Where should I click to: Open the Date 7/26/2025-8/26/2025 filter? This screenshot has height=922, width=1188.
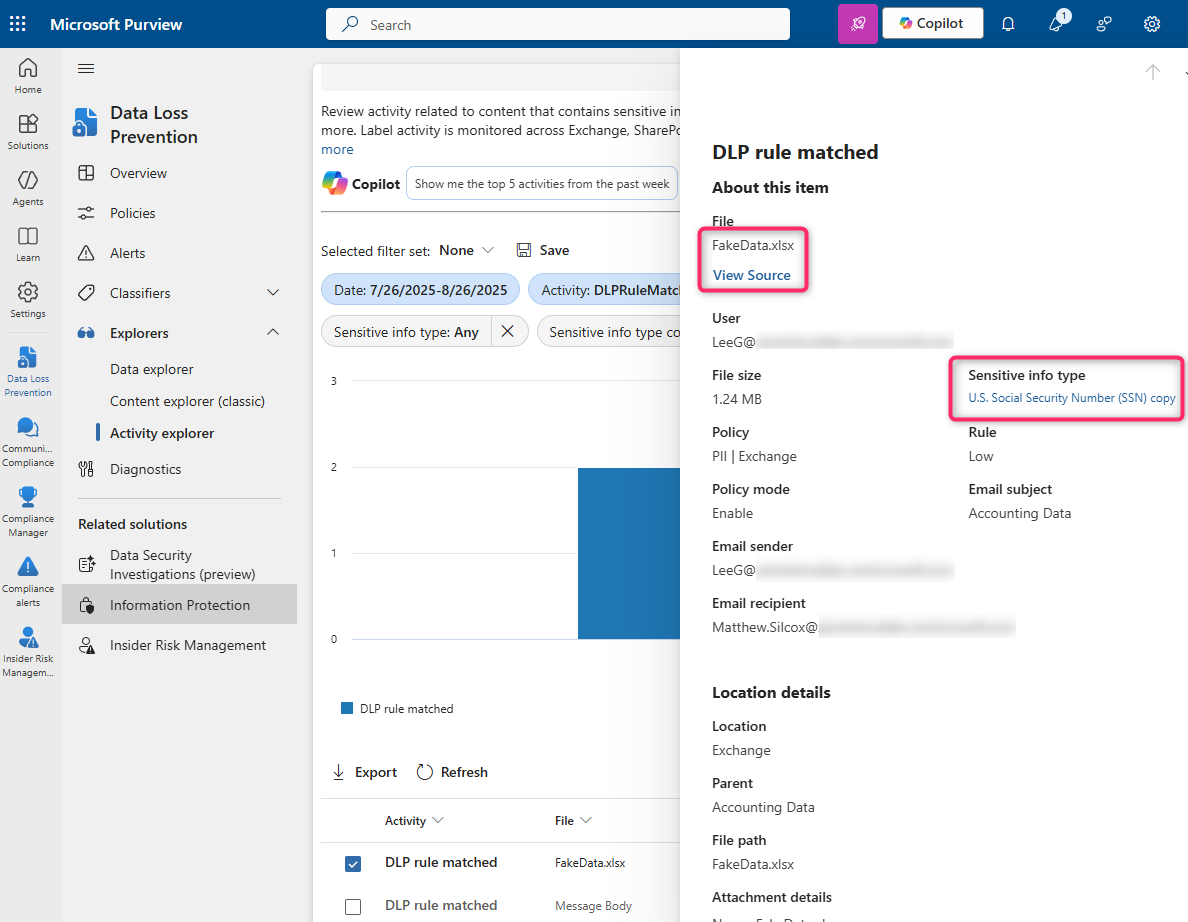420,290
